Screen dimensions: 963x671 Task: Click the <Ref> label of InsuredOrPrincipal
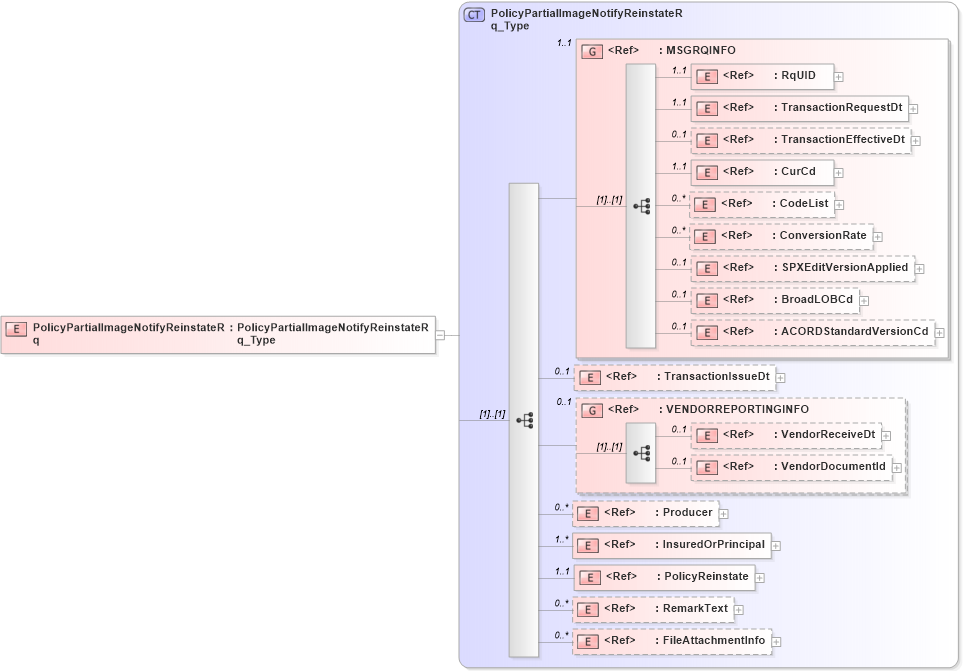[618, 545]
